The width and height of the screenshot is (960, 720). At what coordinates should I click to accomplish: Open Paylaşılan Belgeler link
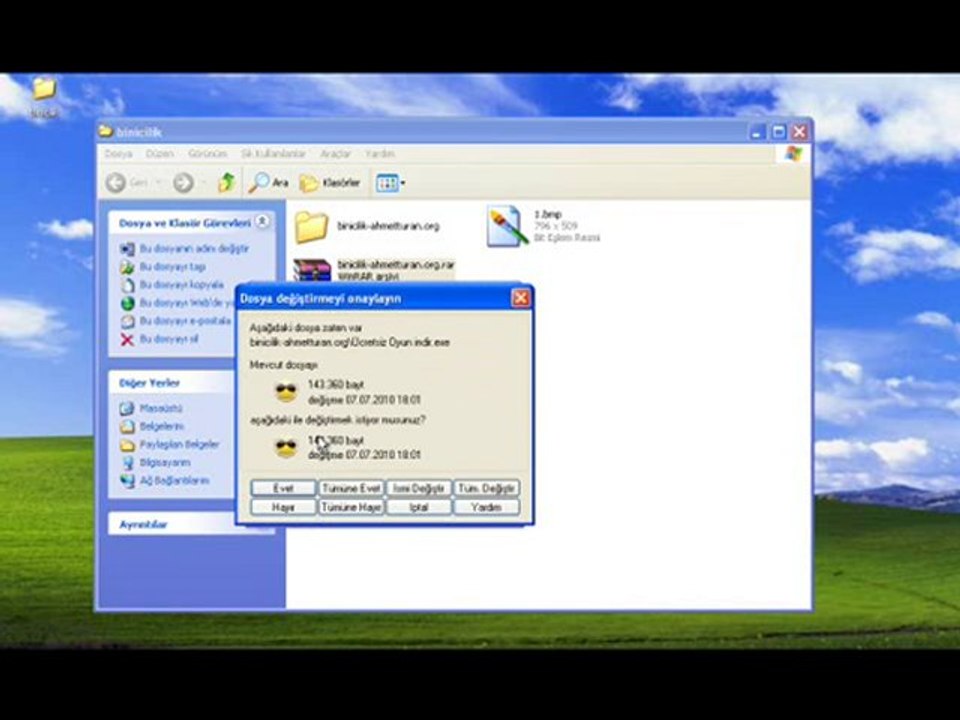(x=179, y=444)
